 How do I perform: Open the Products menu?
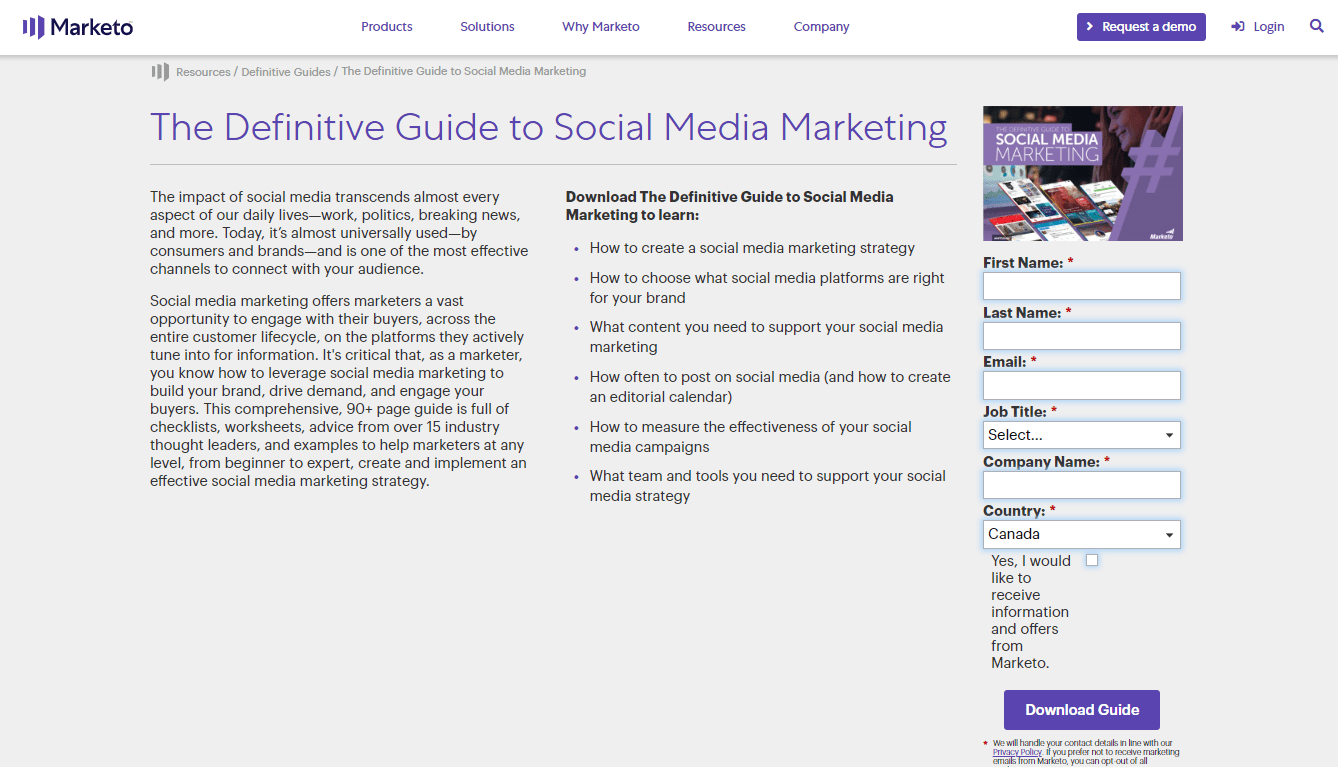[387, 27]
